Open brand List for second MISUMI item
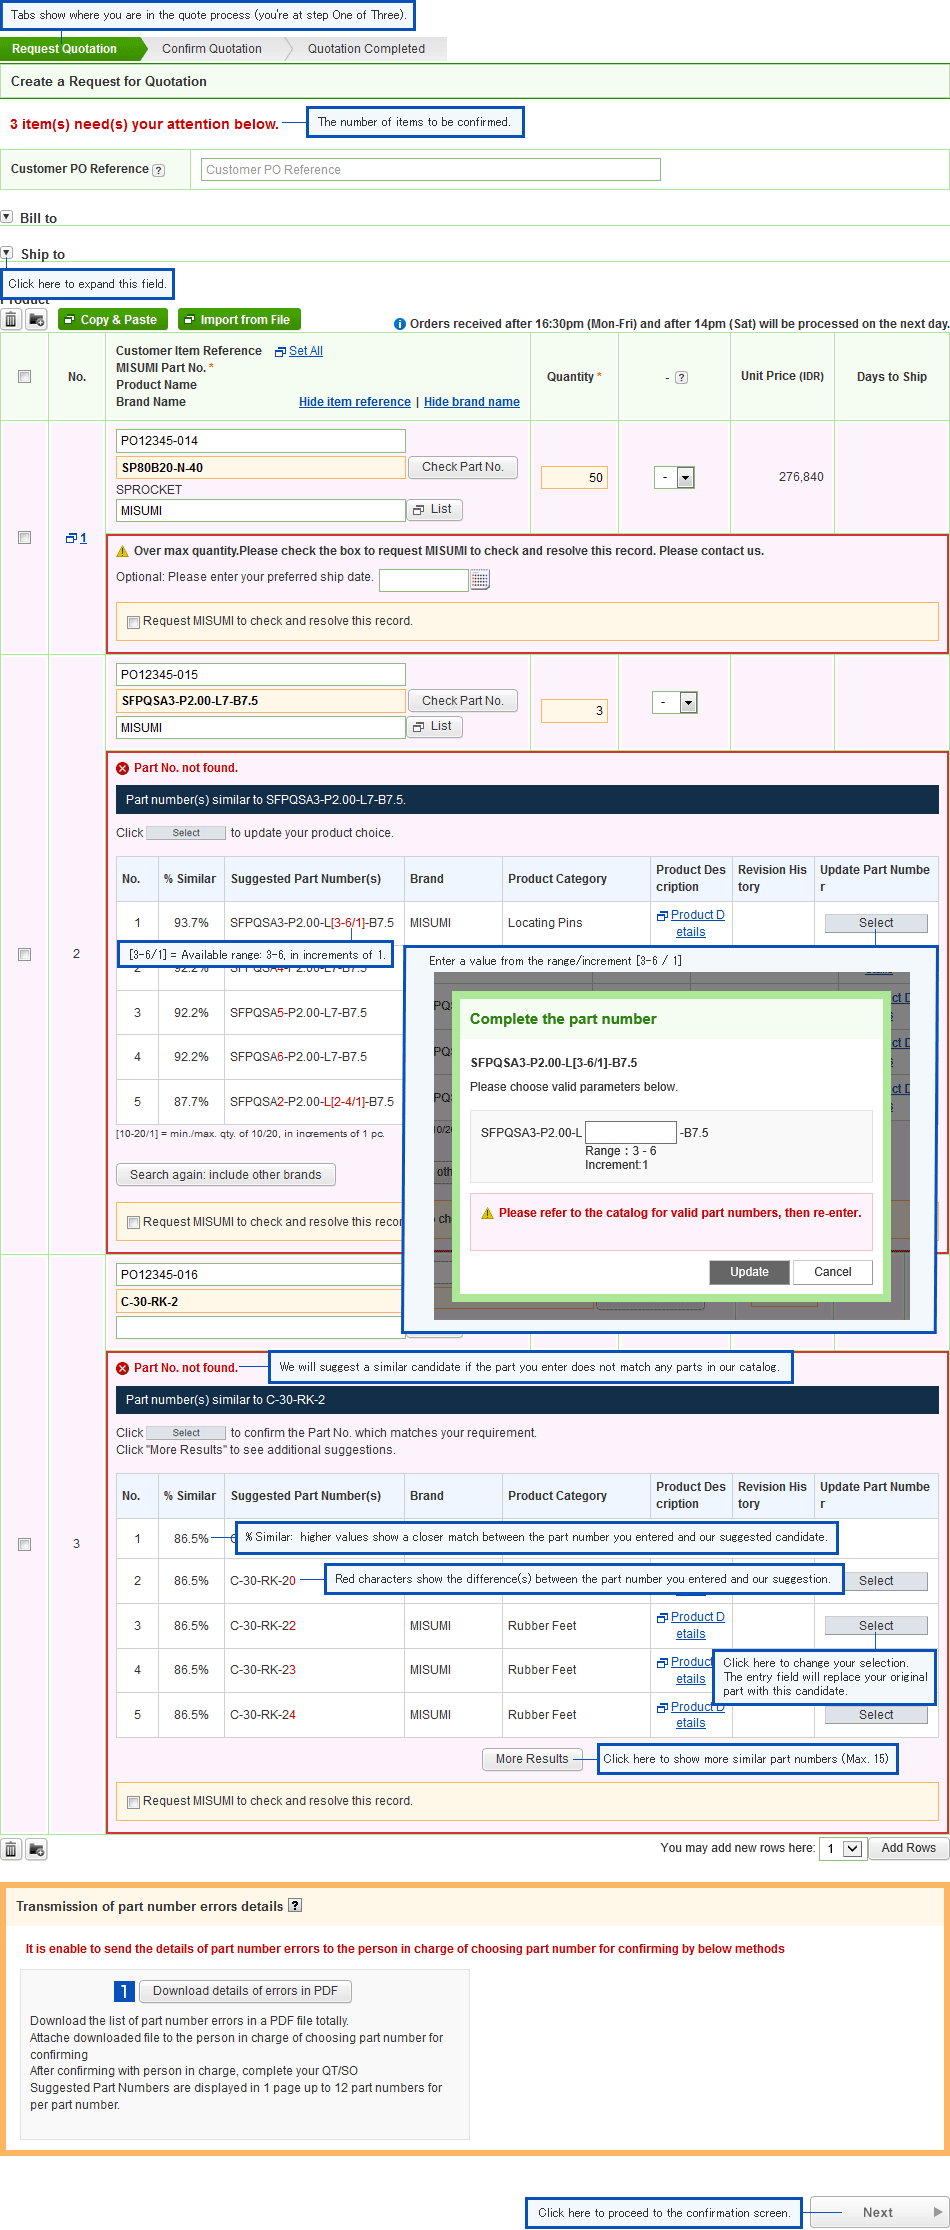Screen dimensions: 950x2230 point(434,727)
